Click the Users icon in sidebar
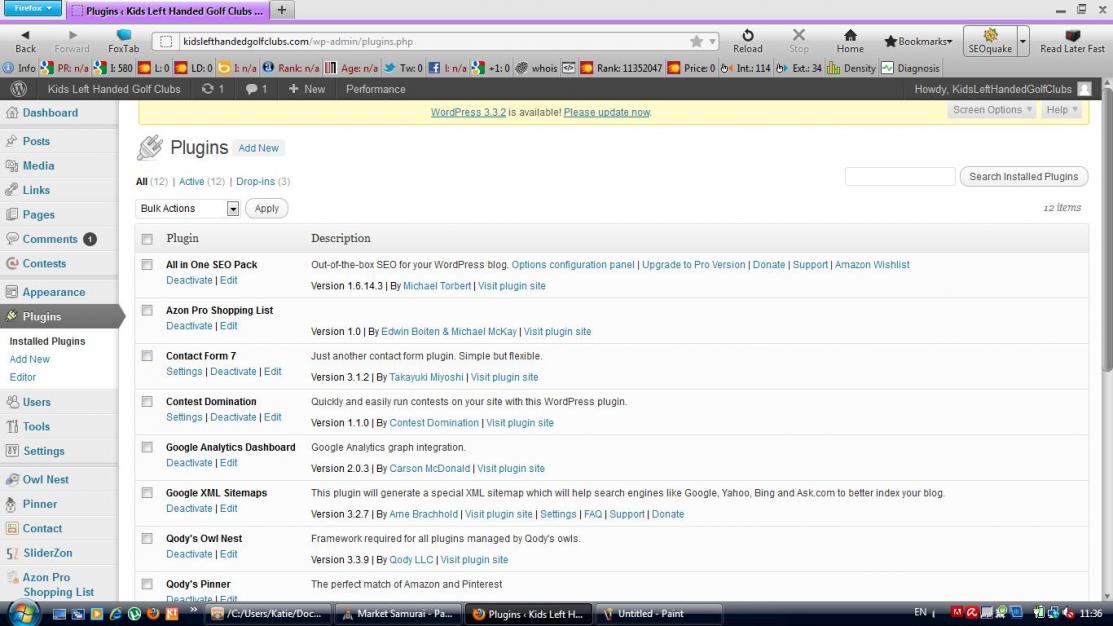Screen dimensions: 1113x626 coord(12,402)
